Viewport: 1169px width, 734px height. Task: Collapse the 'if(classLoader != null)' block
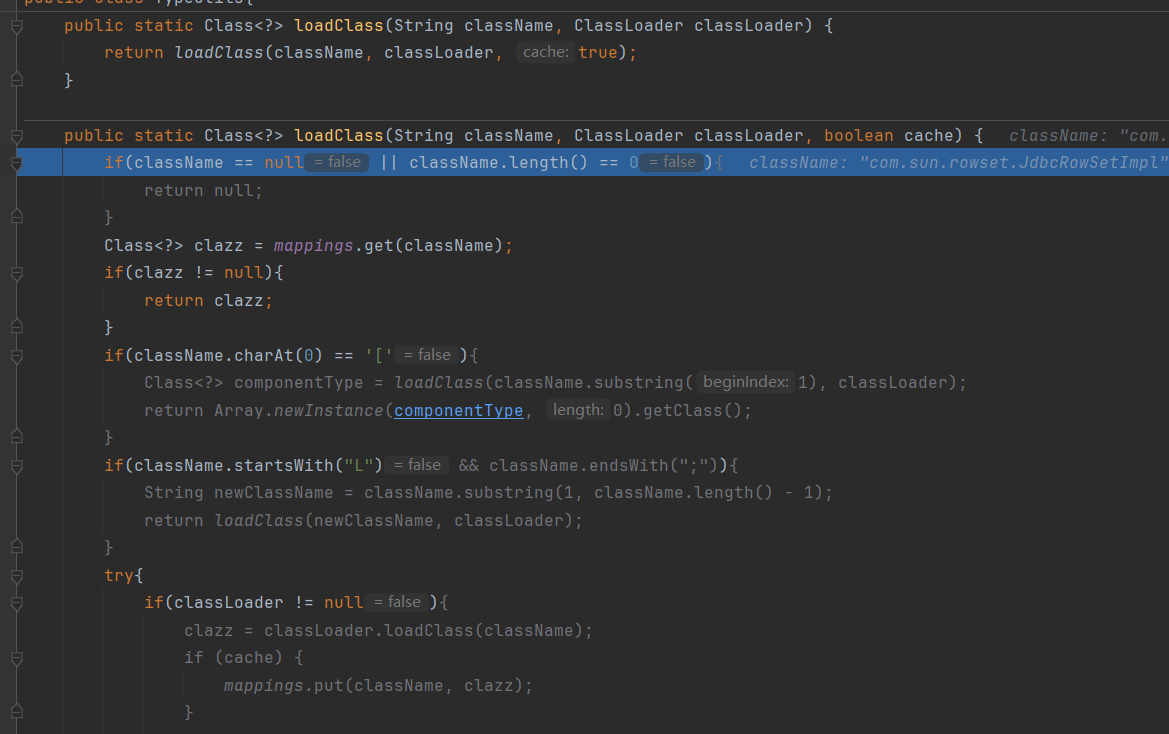[16, 604]
